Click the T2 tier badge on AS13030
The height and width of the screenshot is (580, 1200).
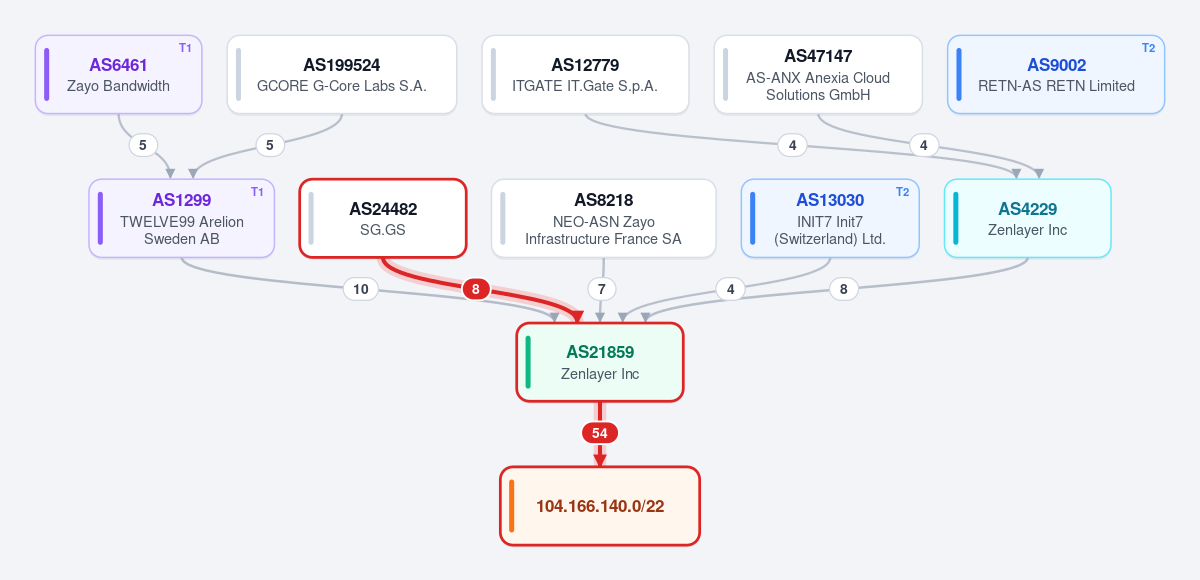pyautogui.click(x=902, y=192)
